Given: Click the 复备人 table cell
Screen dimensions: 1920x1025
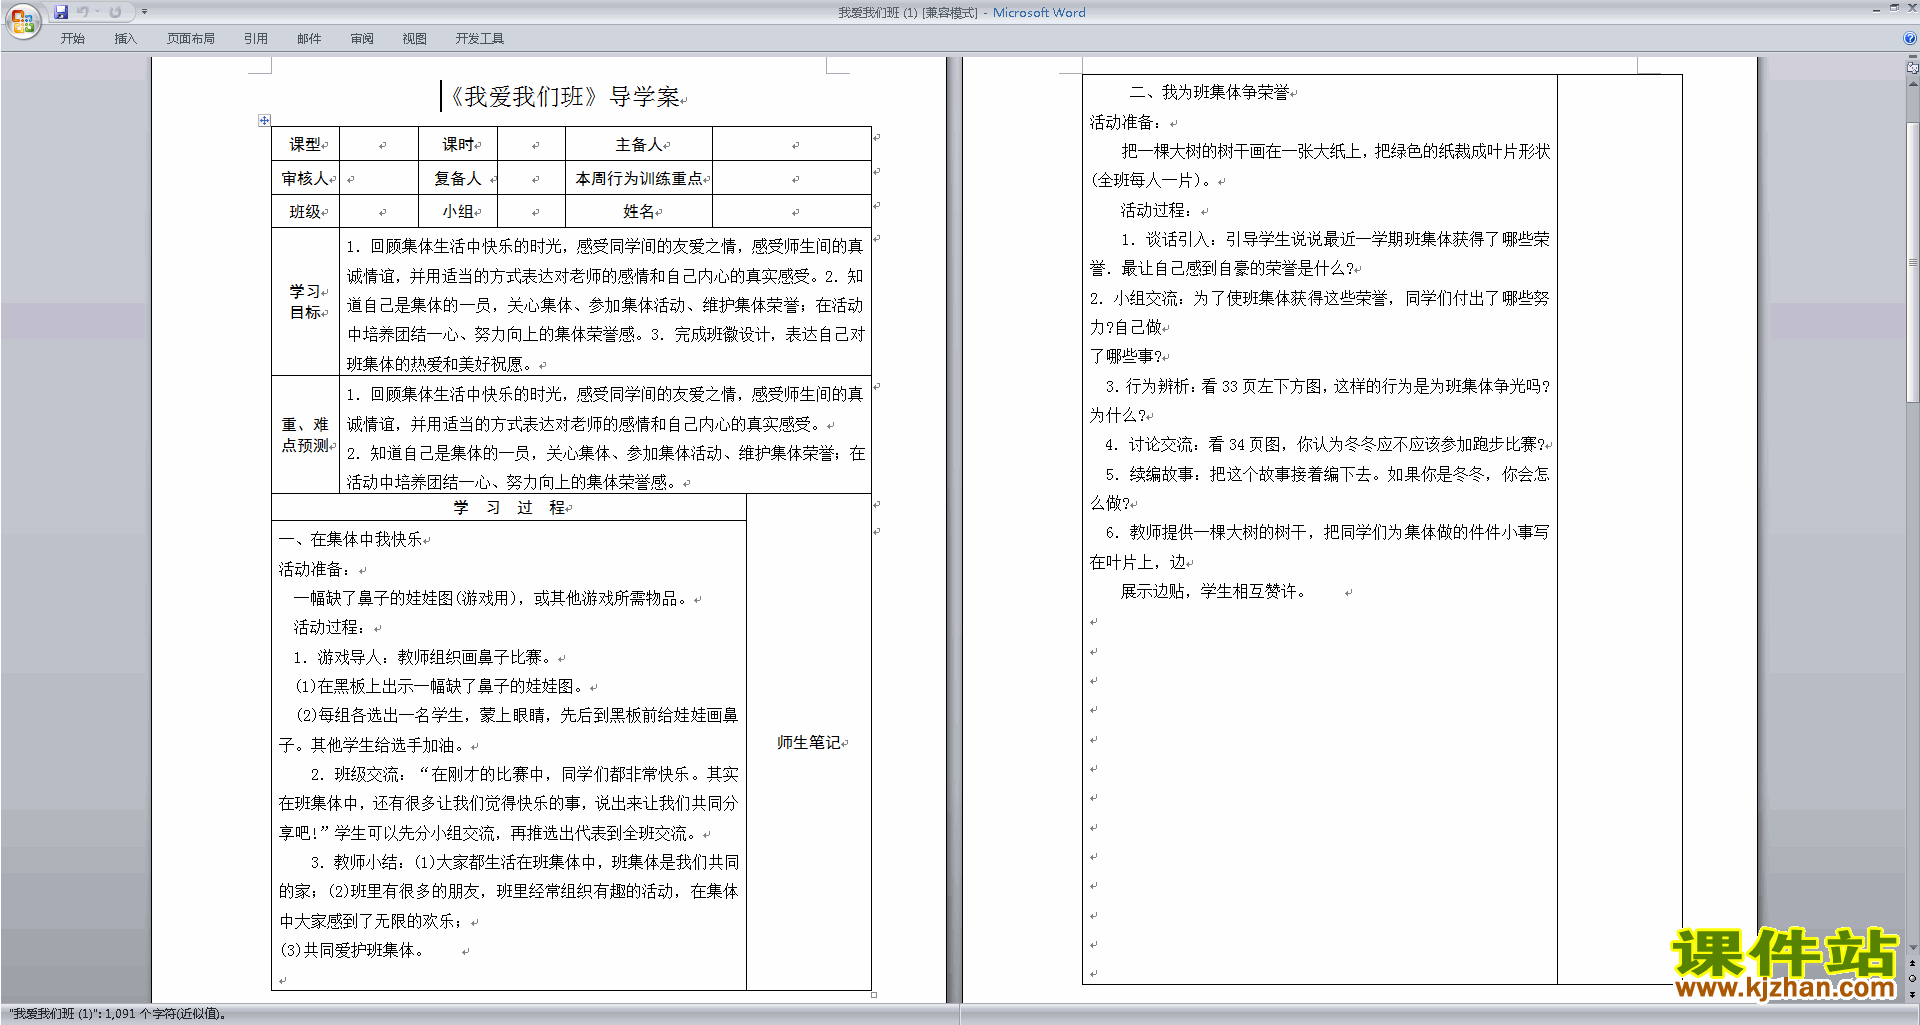Looking at the screenshot, I should (x=459, y=178).
